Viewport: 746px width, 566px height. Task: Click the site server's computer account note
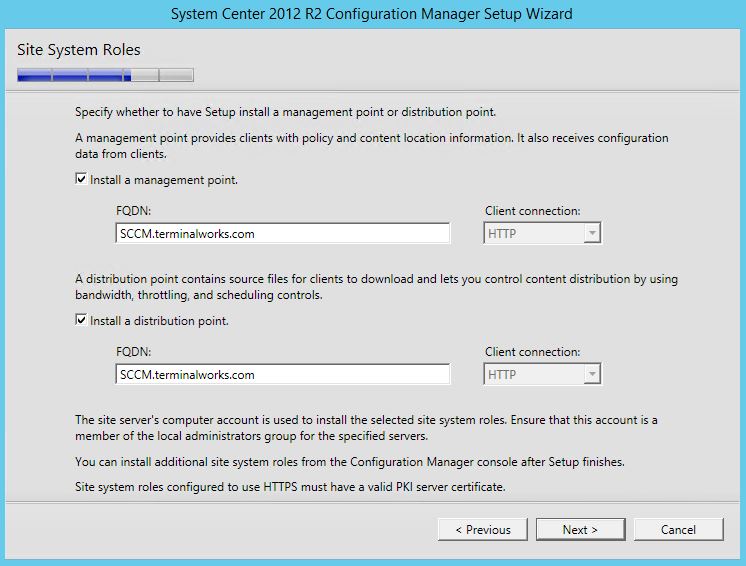point(366,428)
